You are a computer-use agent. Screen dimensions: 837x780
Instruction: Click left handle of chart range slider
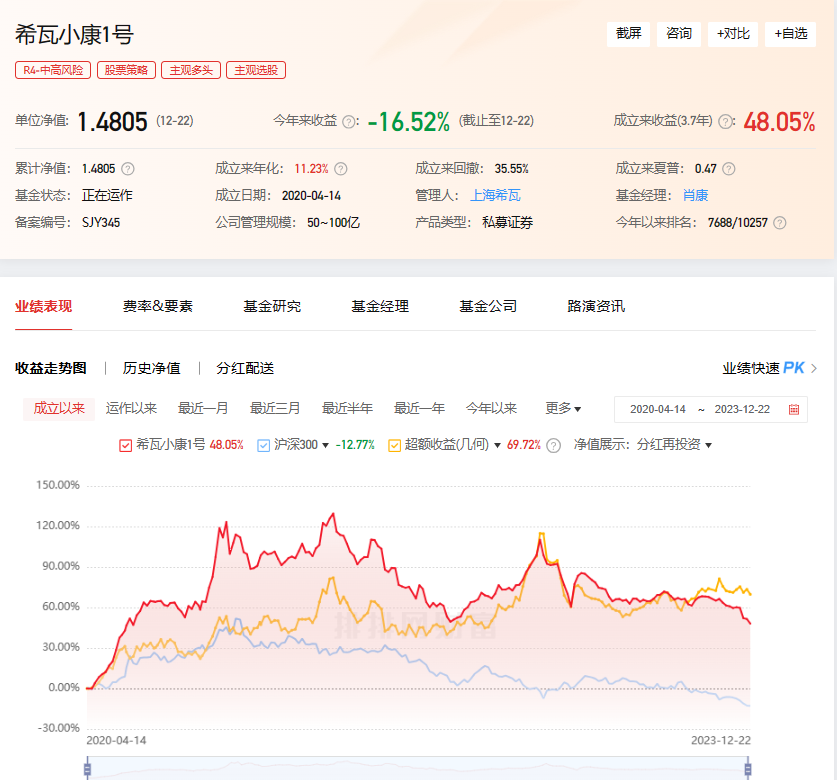click(x=88, y=769)
